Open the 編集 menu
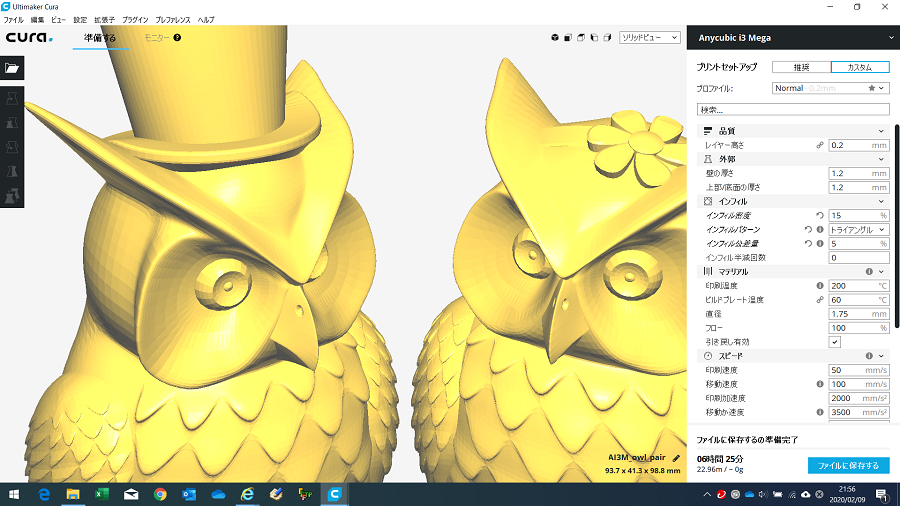Screen dimensions: 900x506 tap(37, 20)
